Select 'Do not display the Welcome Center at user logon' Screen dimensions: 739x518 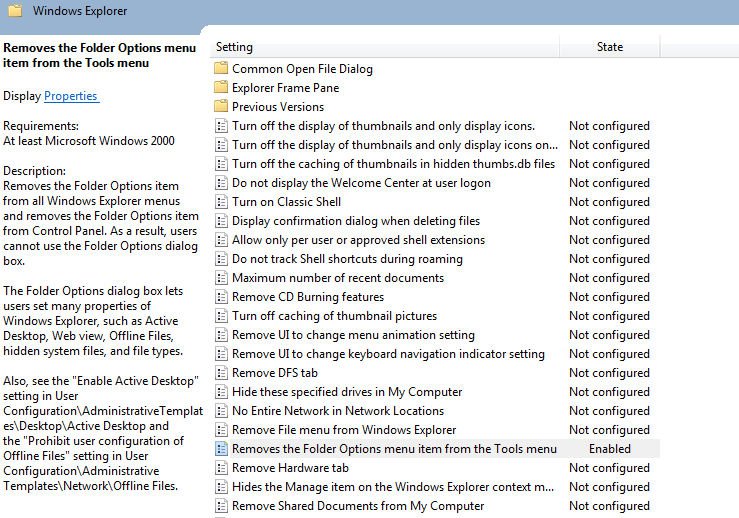point(361,183)
